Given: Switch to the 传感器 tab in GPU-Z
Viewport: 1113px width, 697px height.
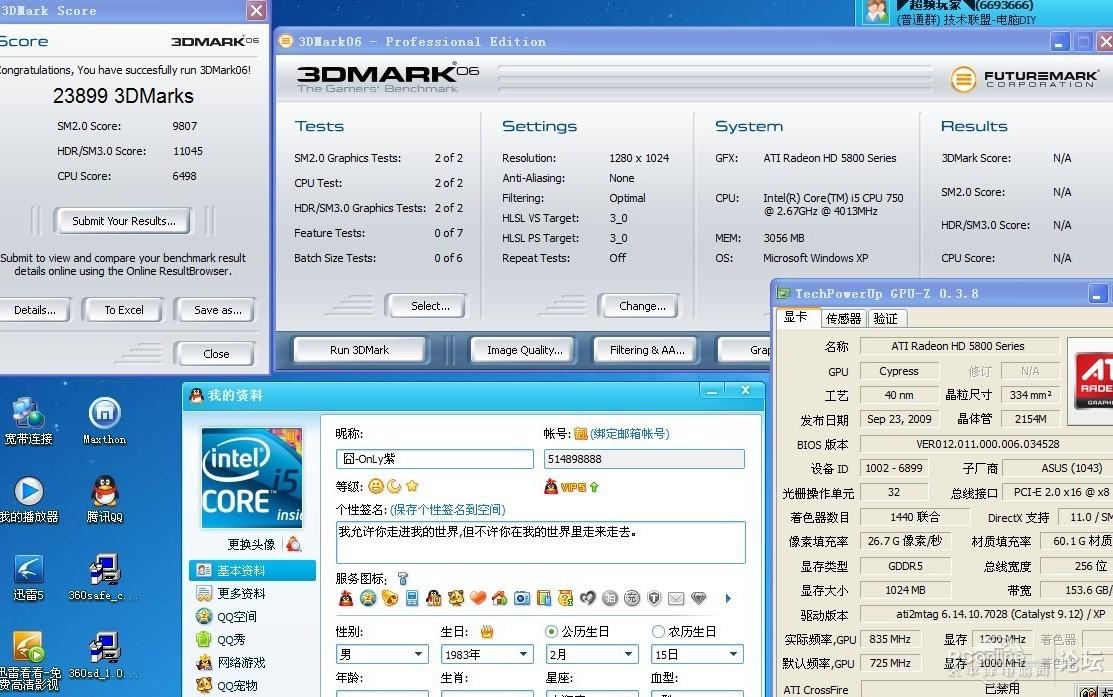Looking at the screenshot, I should pos(843,319).
